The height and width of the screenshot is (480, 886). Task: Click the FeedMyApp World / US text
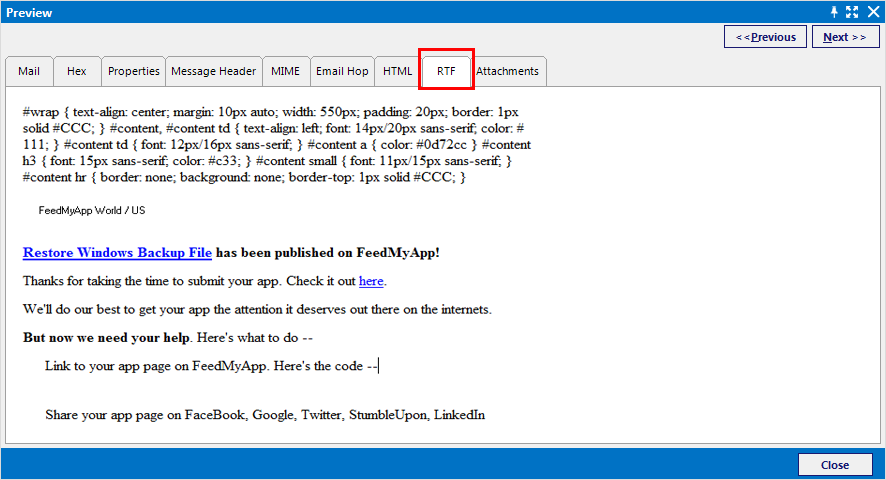point(92,210)
